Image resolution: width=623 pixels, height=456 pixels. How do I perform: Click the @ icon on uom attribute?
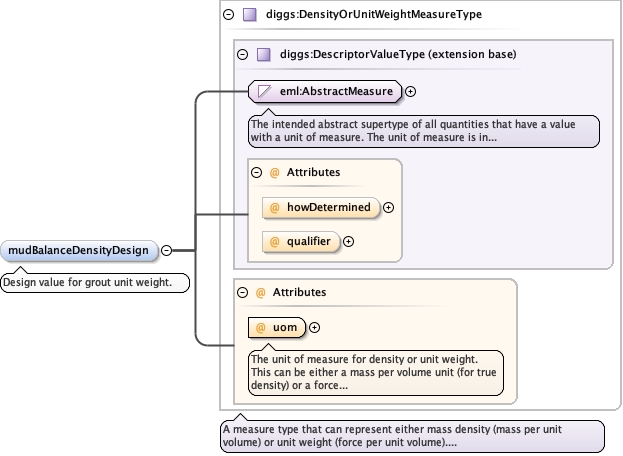pyautogui.click(x=261, y=326)
